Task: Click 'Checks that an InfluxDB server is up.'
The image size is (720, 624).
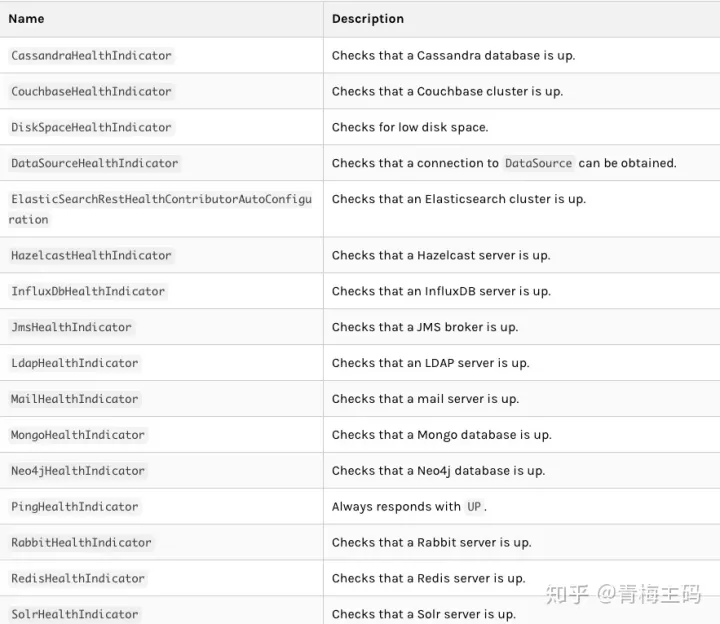Action: point(441,291)
